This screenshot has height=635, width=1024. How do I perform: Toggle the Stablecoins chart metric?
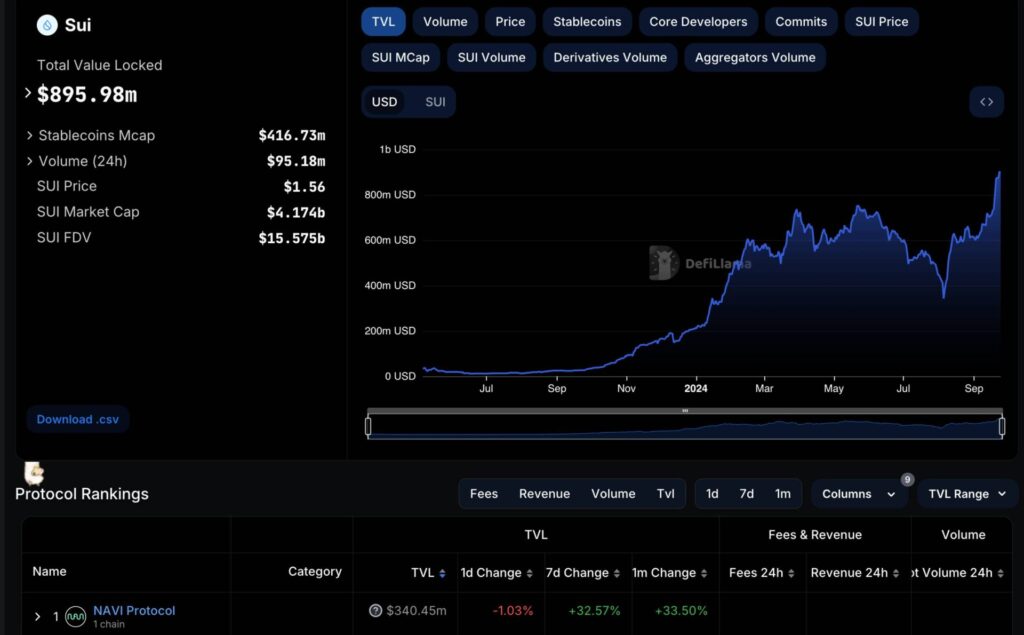[x=587, y=22]
